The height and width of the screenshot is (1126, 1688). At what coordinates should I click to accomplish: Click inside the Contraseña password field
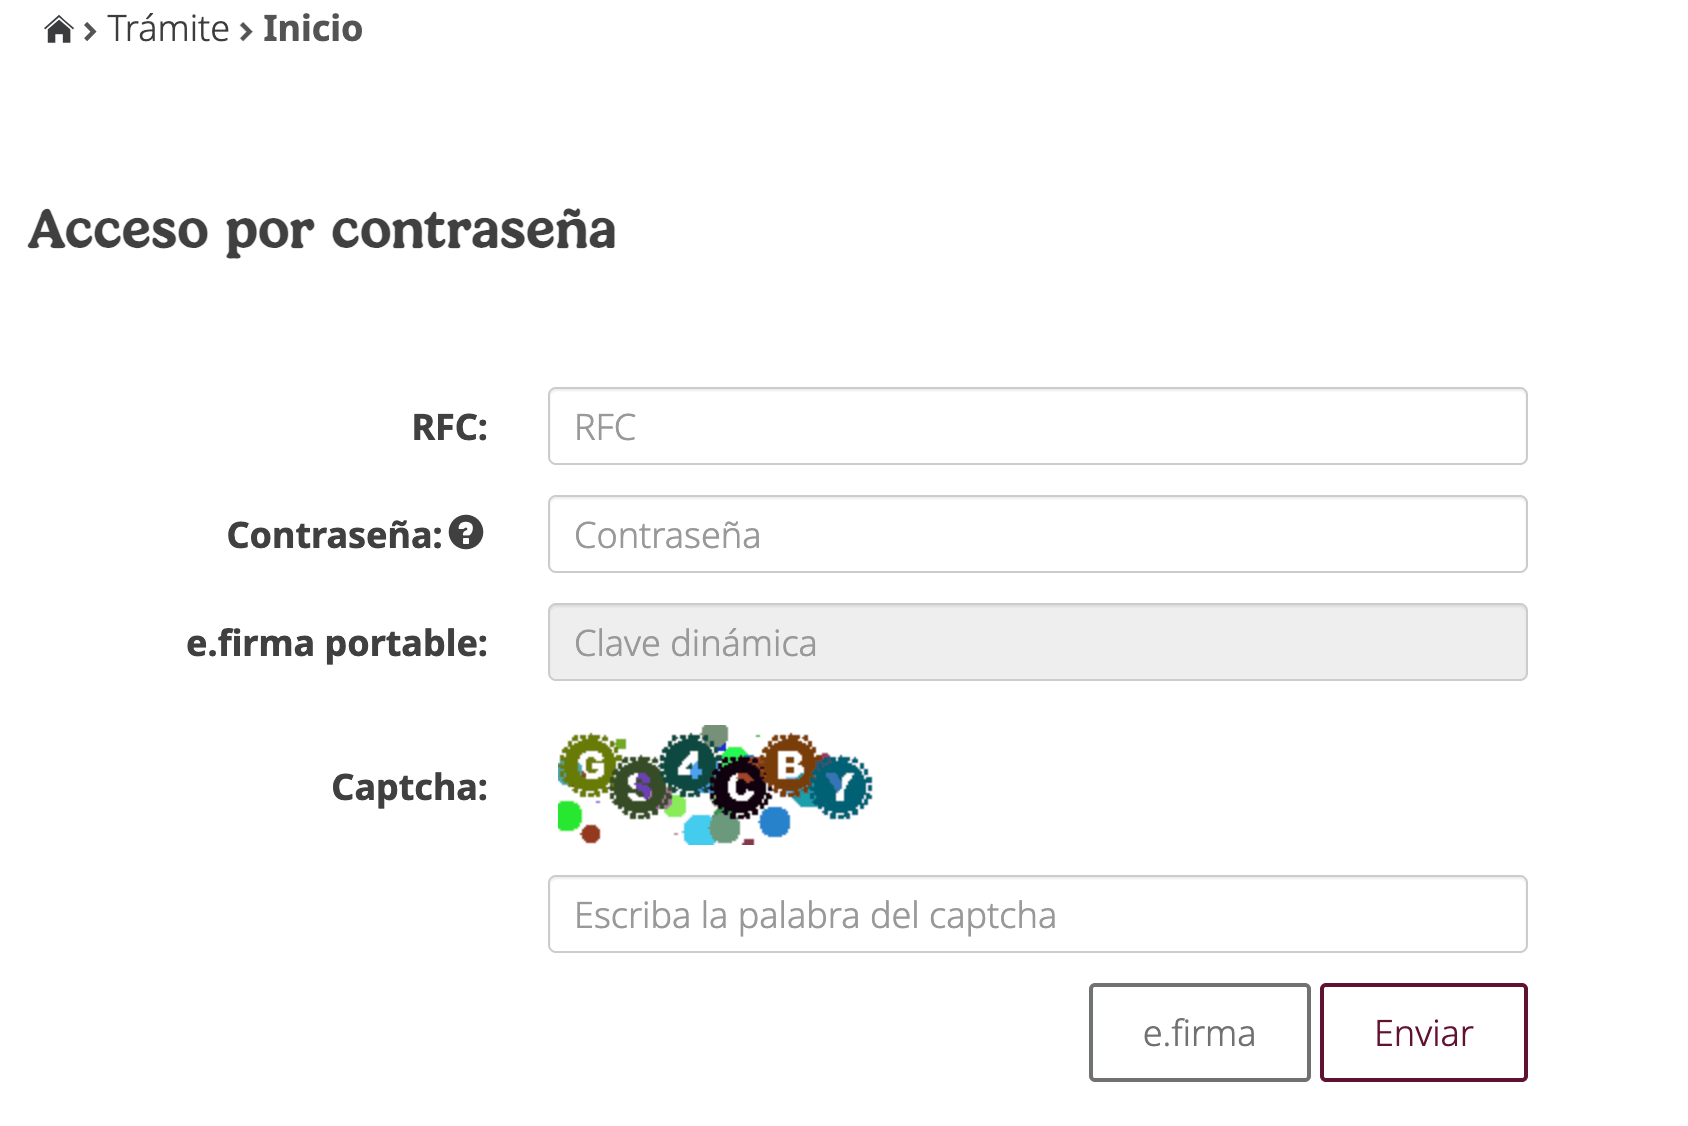(1037, 534)
